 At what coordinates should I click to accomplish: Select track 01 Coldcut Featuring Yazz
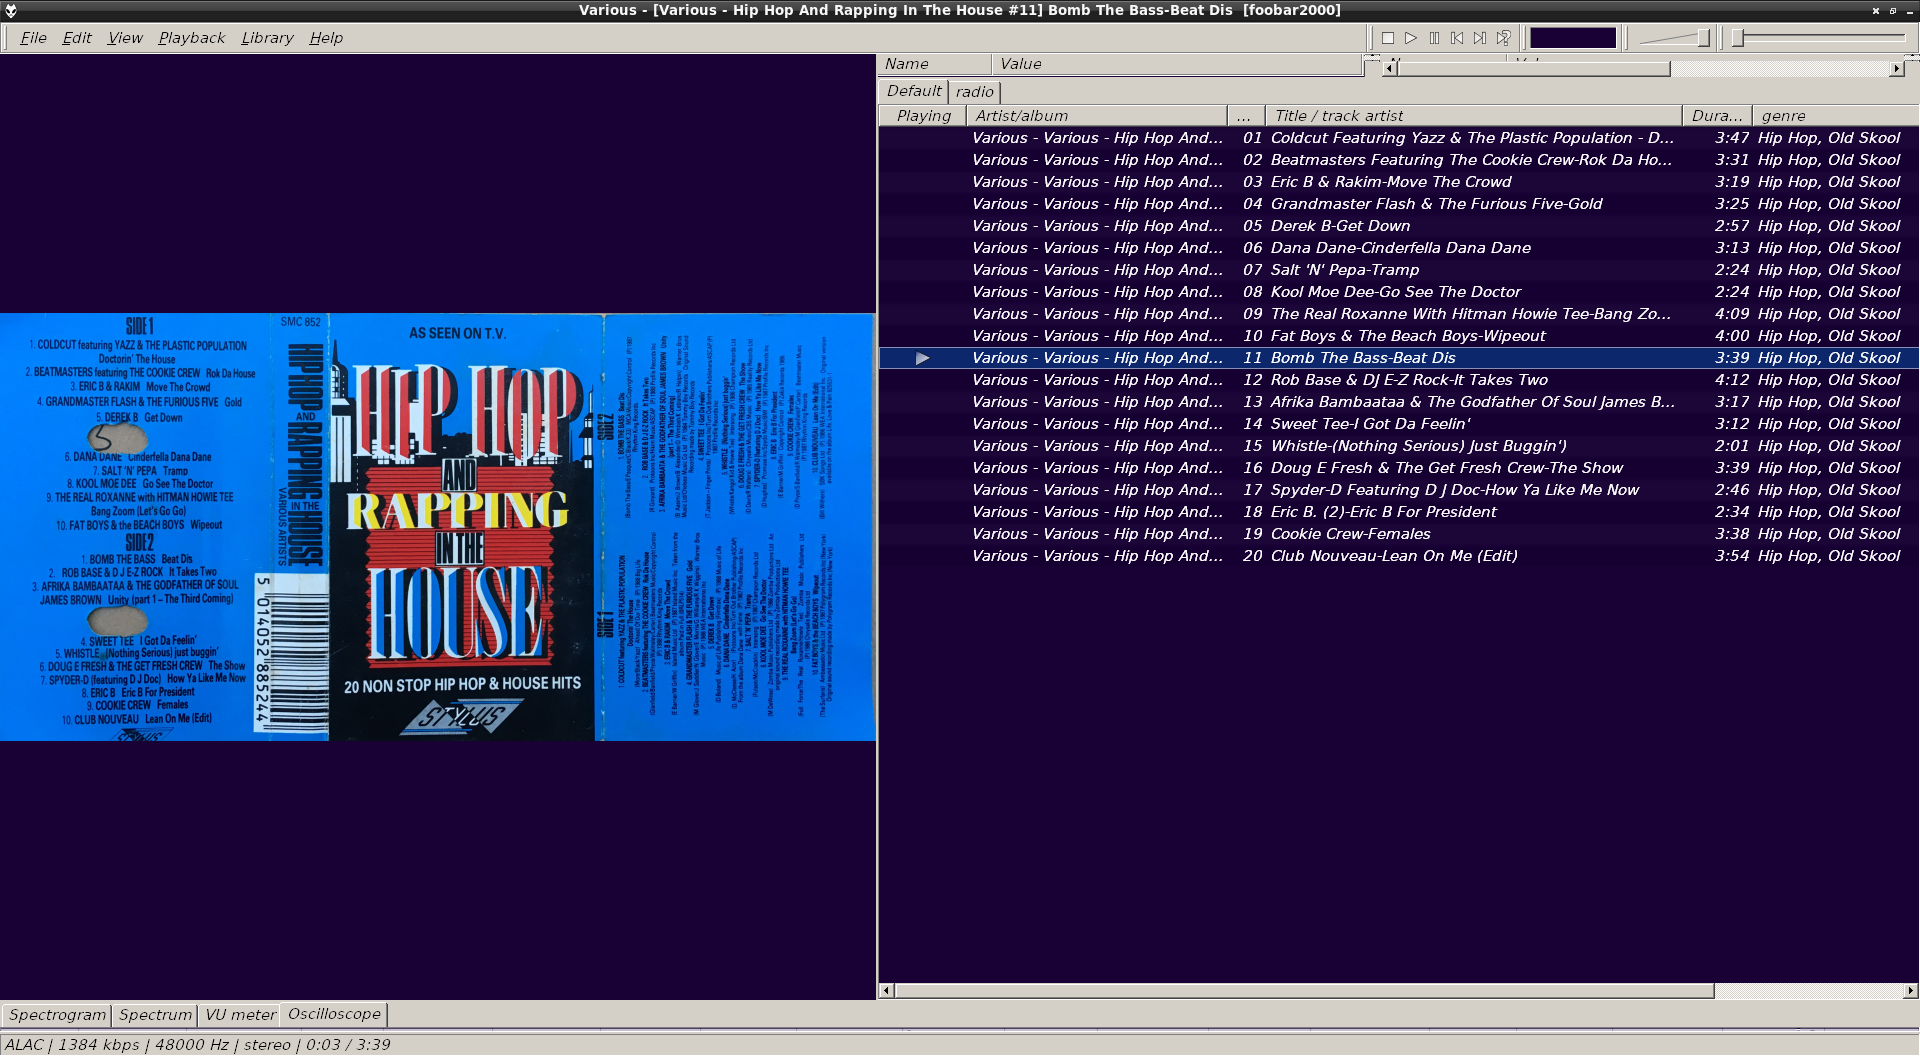(1399, 138)
